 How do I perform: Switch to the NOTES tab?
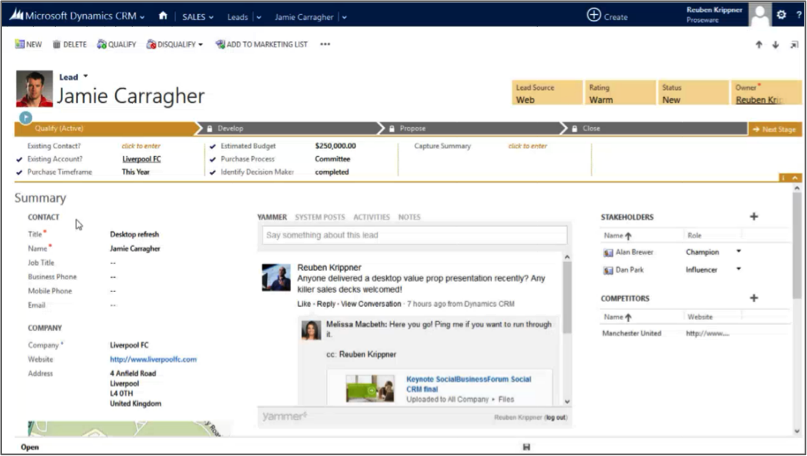tap(409, 217)
